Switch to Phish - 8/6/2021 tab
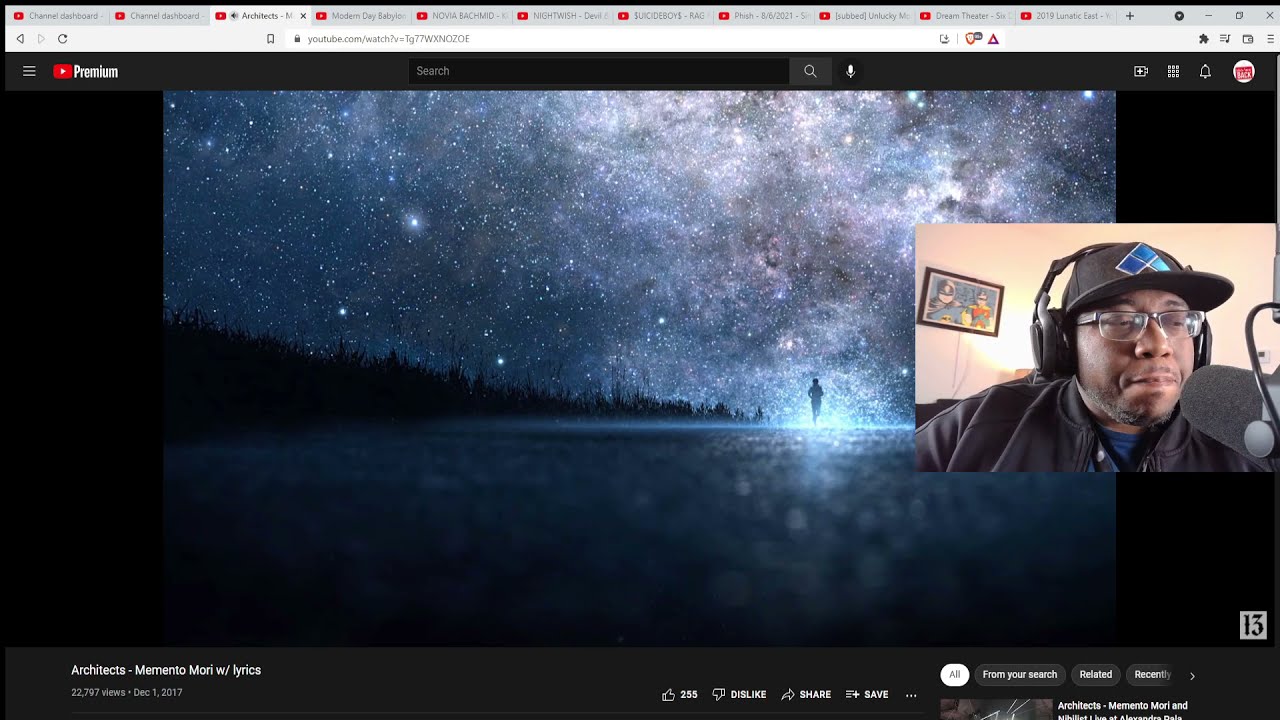 tap(764, 16)
